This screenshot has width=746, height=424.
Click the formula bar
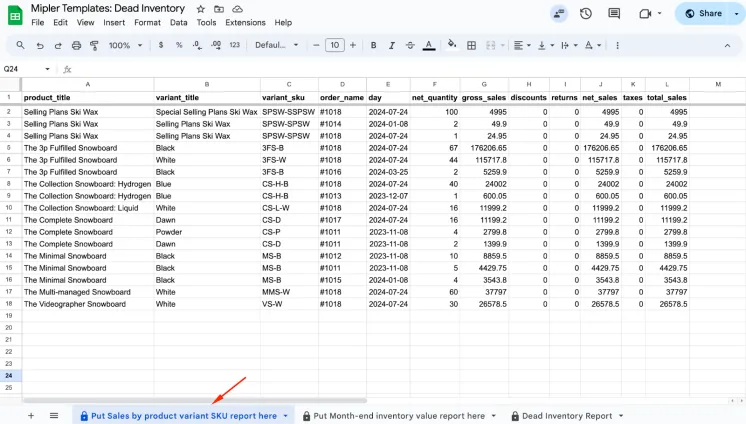pos(409,69)
